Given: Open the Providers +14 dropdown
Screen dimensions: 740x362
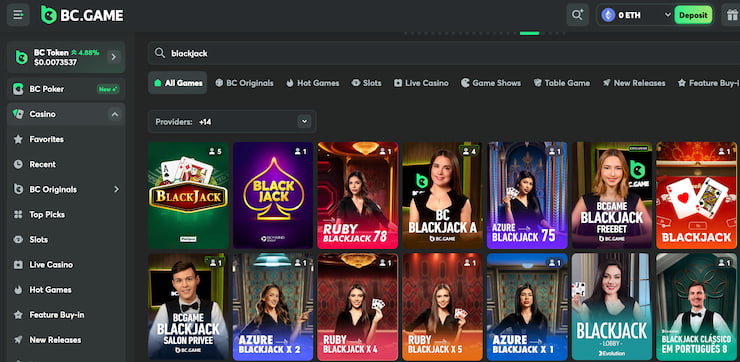Looking at the screenshot, I should click(x=232, y=122).
